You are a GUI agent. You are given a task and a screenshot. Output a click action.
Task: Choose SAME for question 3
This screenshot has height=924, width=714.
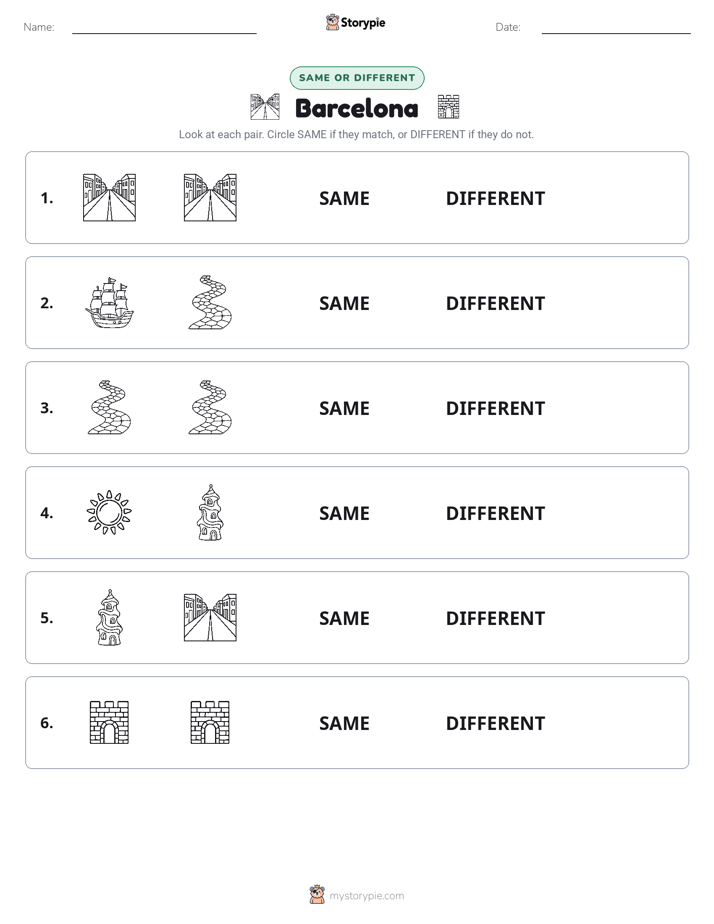point(344,408)
